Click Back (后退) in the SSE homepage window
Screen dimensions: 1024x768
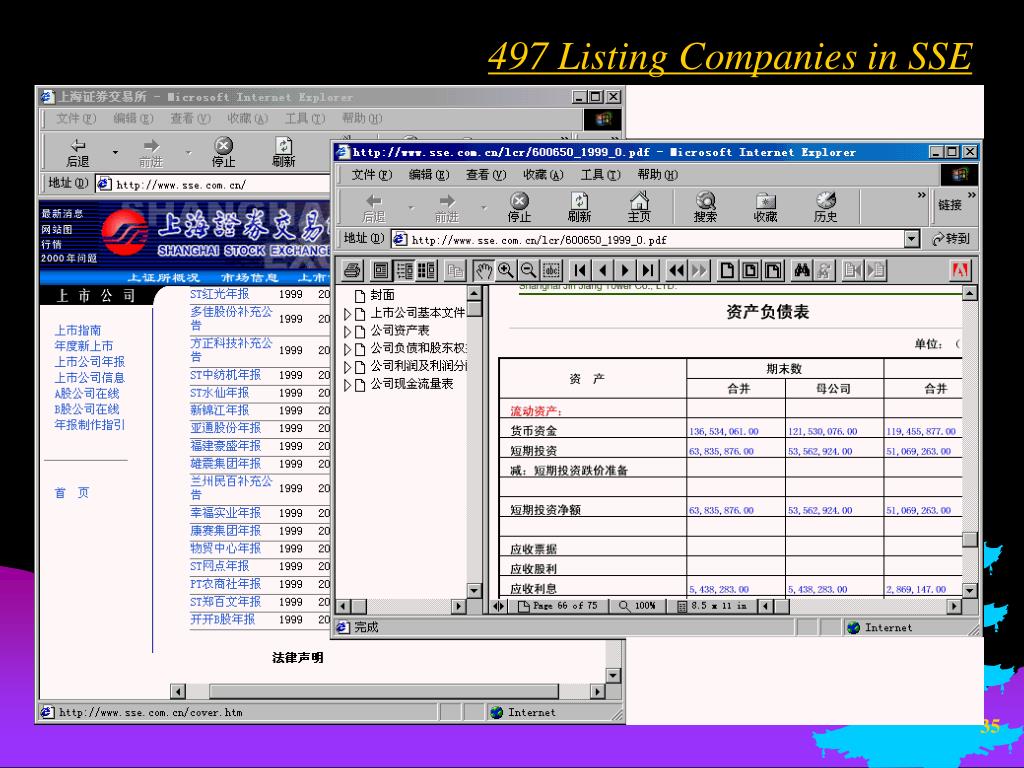[78, 153]
